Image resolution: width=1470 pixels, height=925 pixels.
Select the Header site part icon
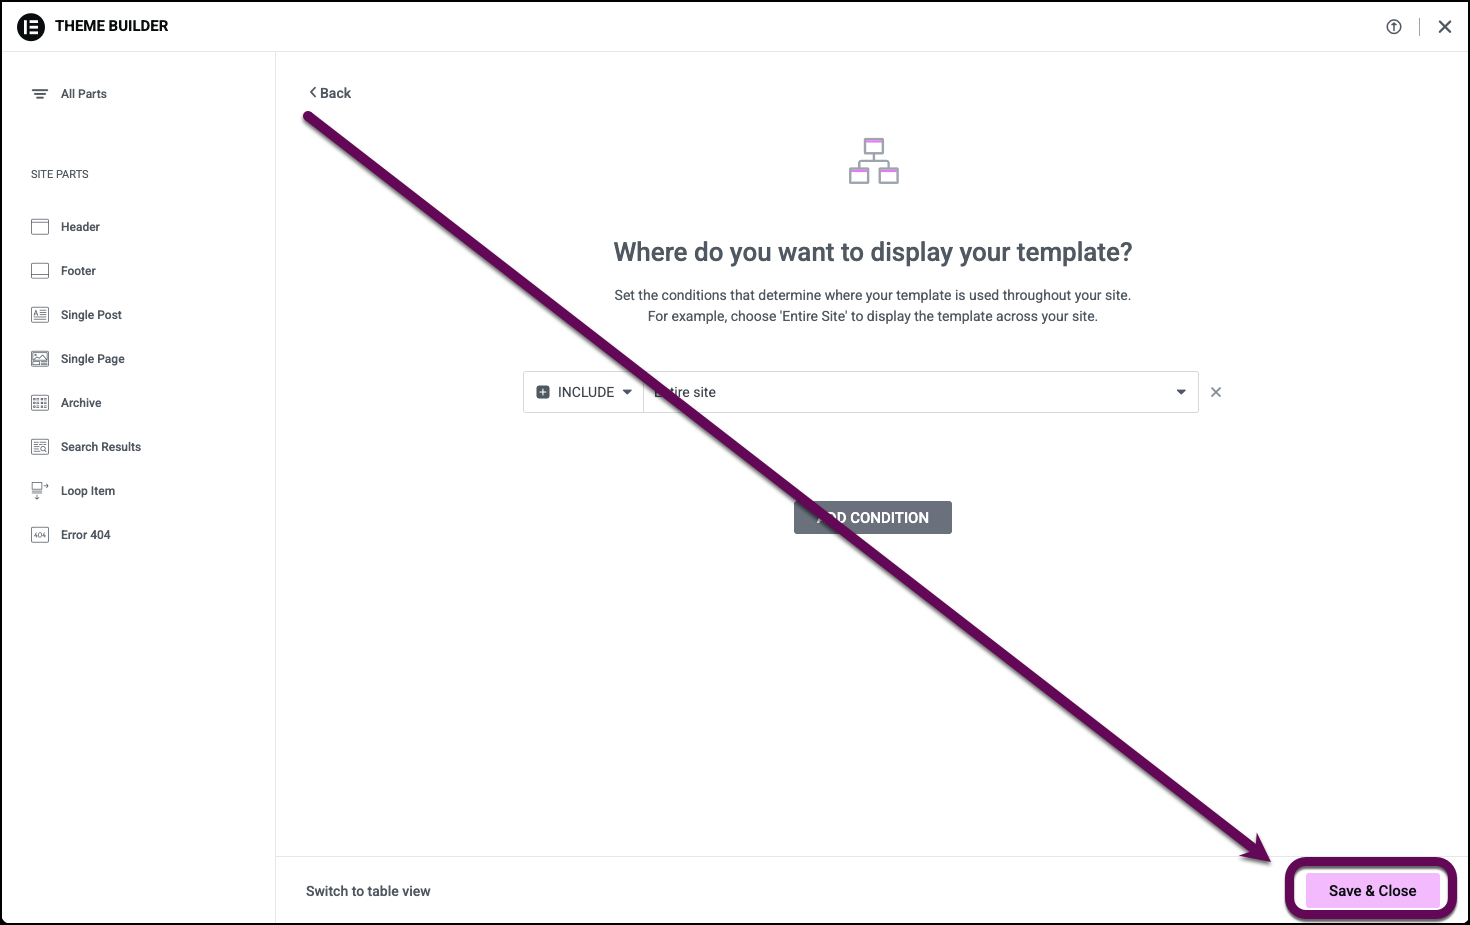pos(39,226)
